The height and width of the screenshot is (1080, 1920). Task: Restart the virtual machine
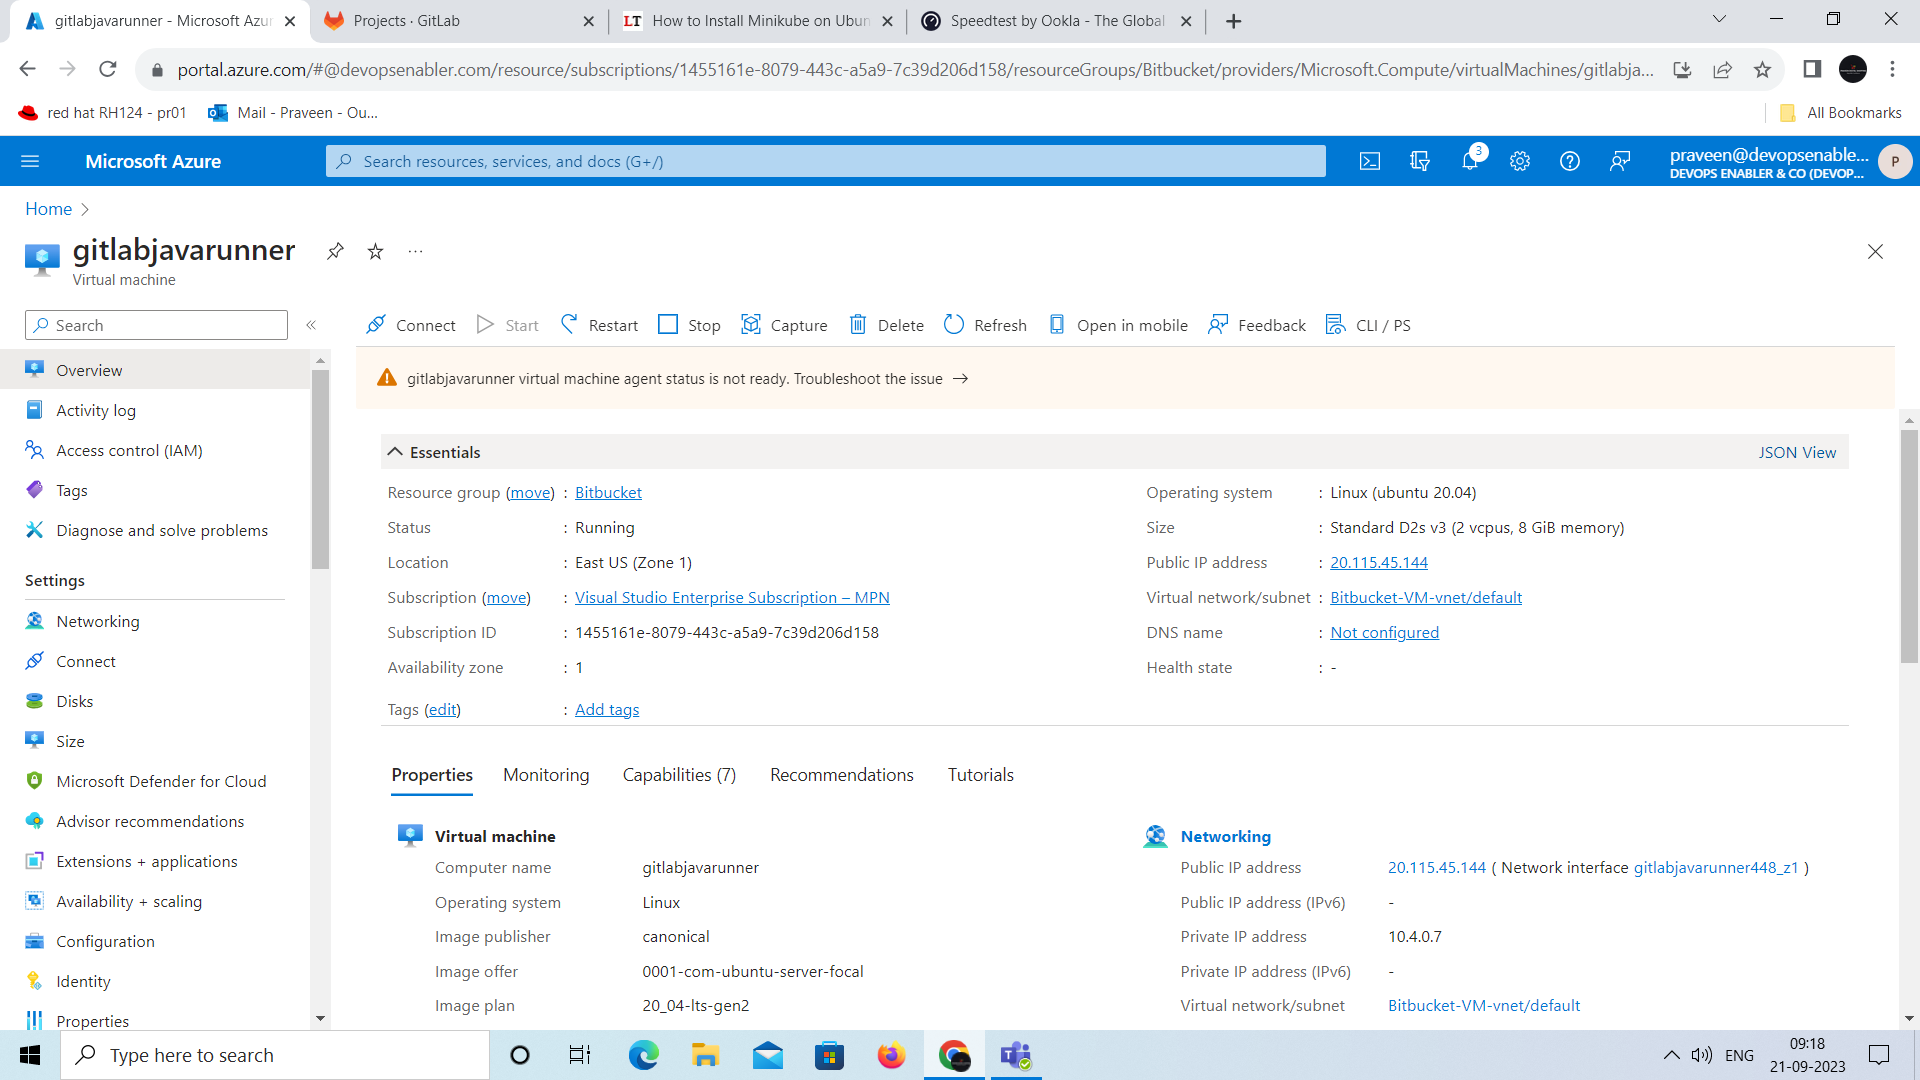[x=599, y=325]
